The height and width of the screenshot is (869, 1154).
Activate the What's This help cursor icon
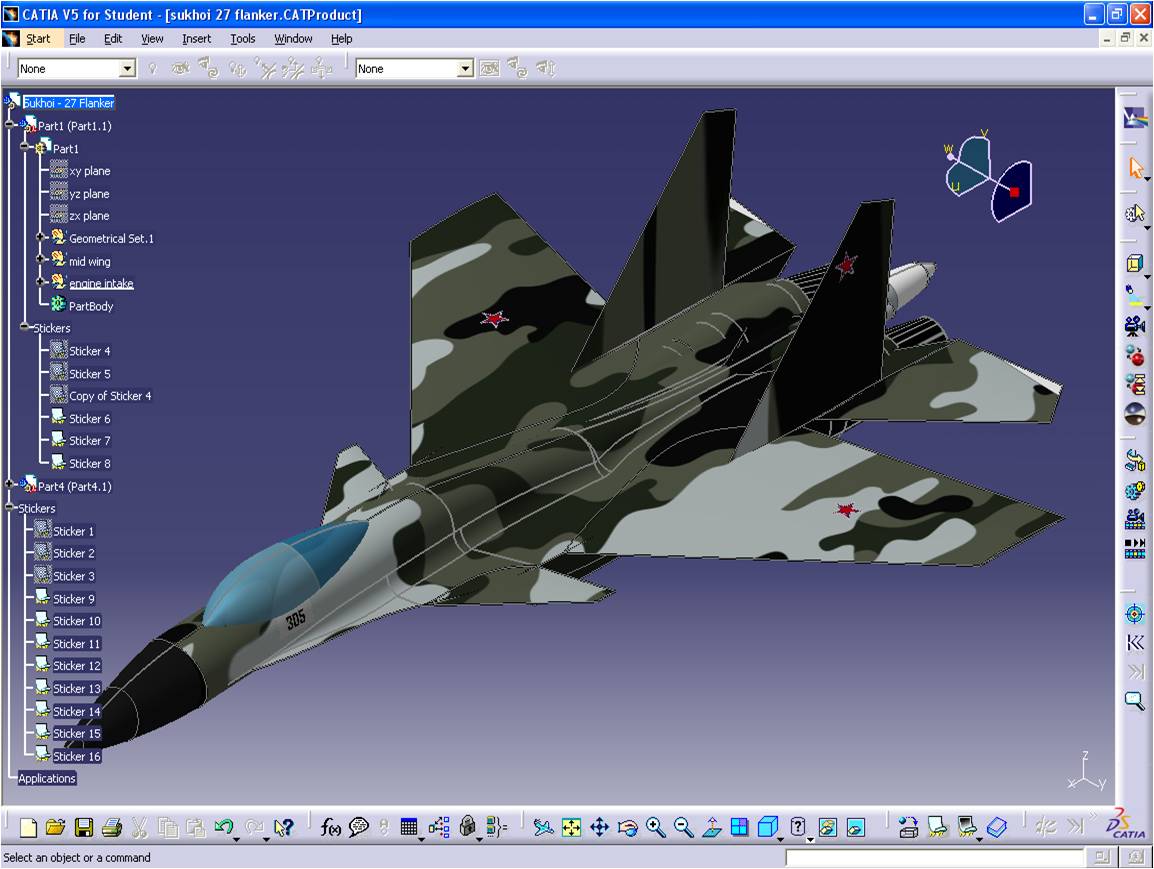(283, 828)
